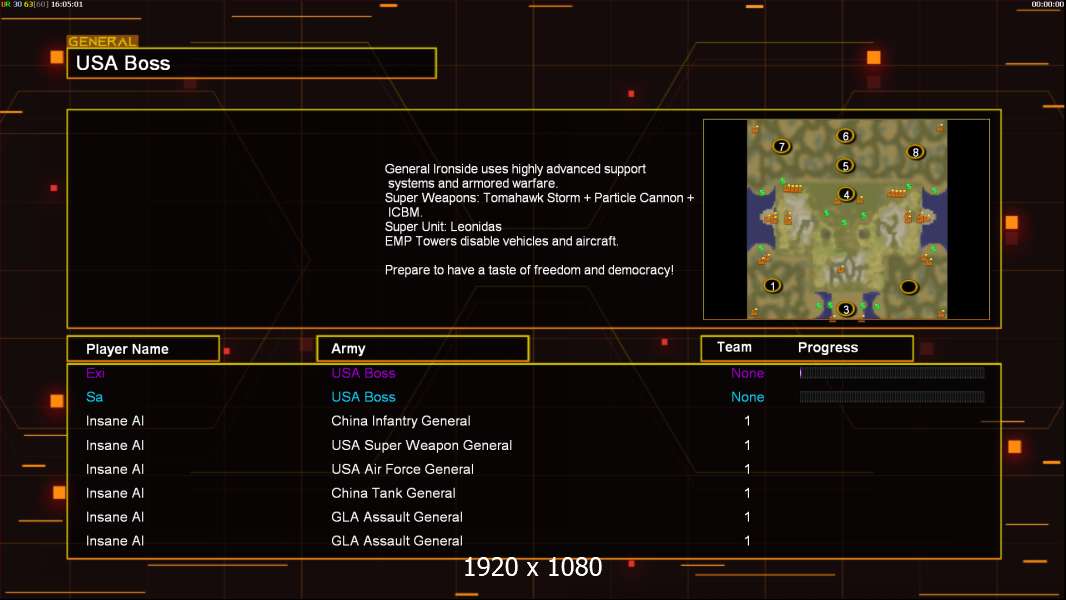Click the Player Name column header
Viewport: 1066px width, 600px height.
click(x=143, y=349)
